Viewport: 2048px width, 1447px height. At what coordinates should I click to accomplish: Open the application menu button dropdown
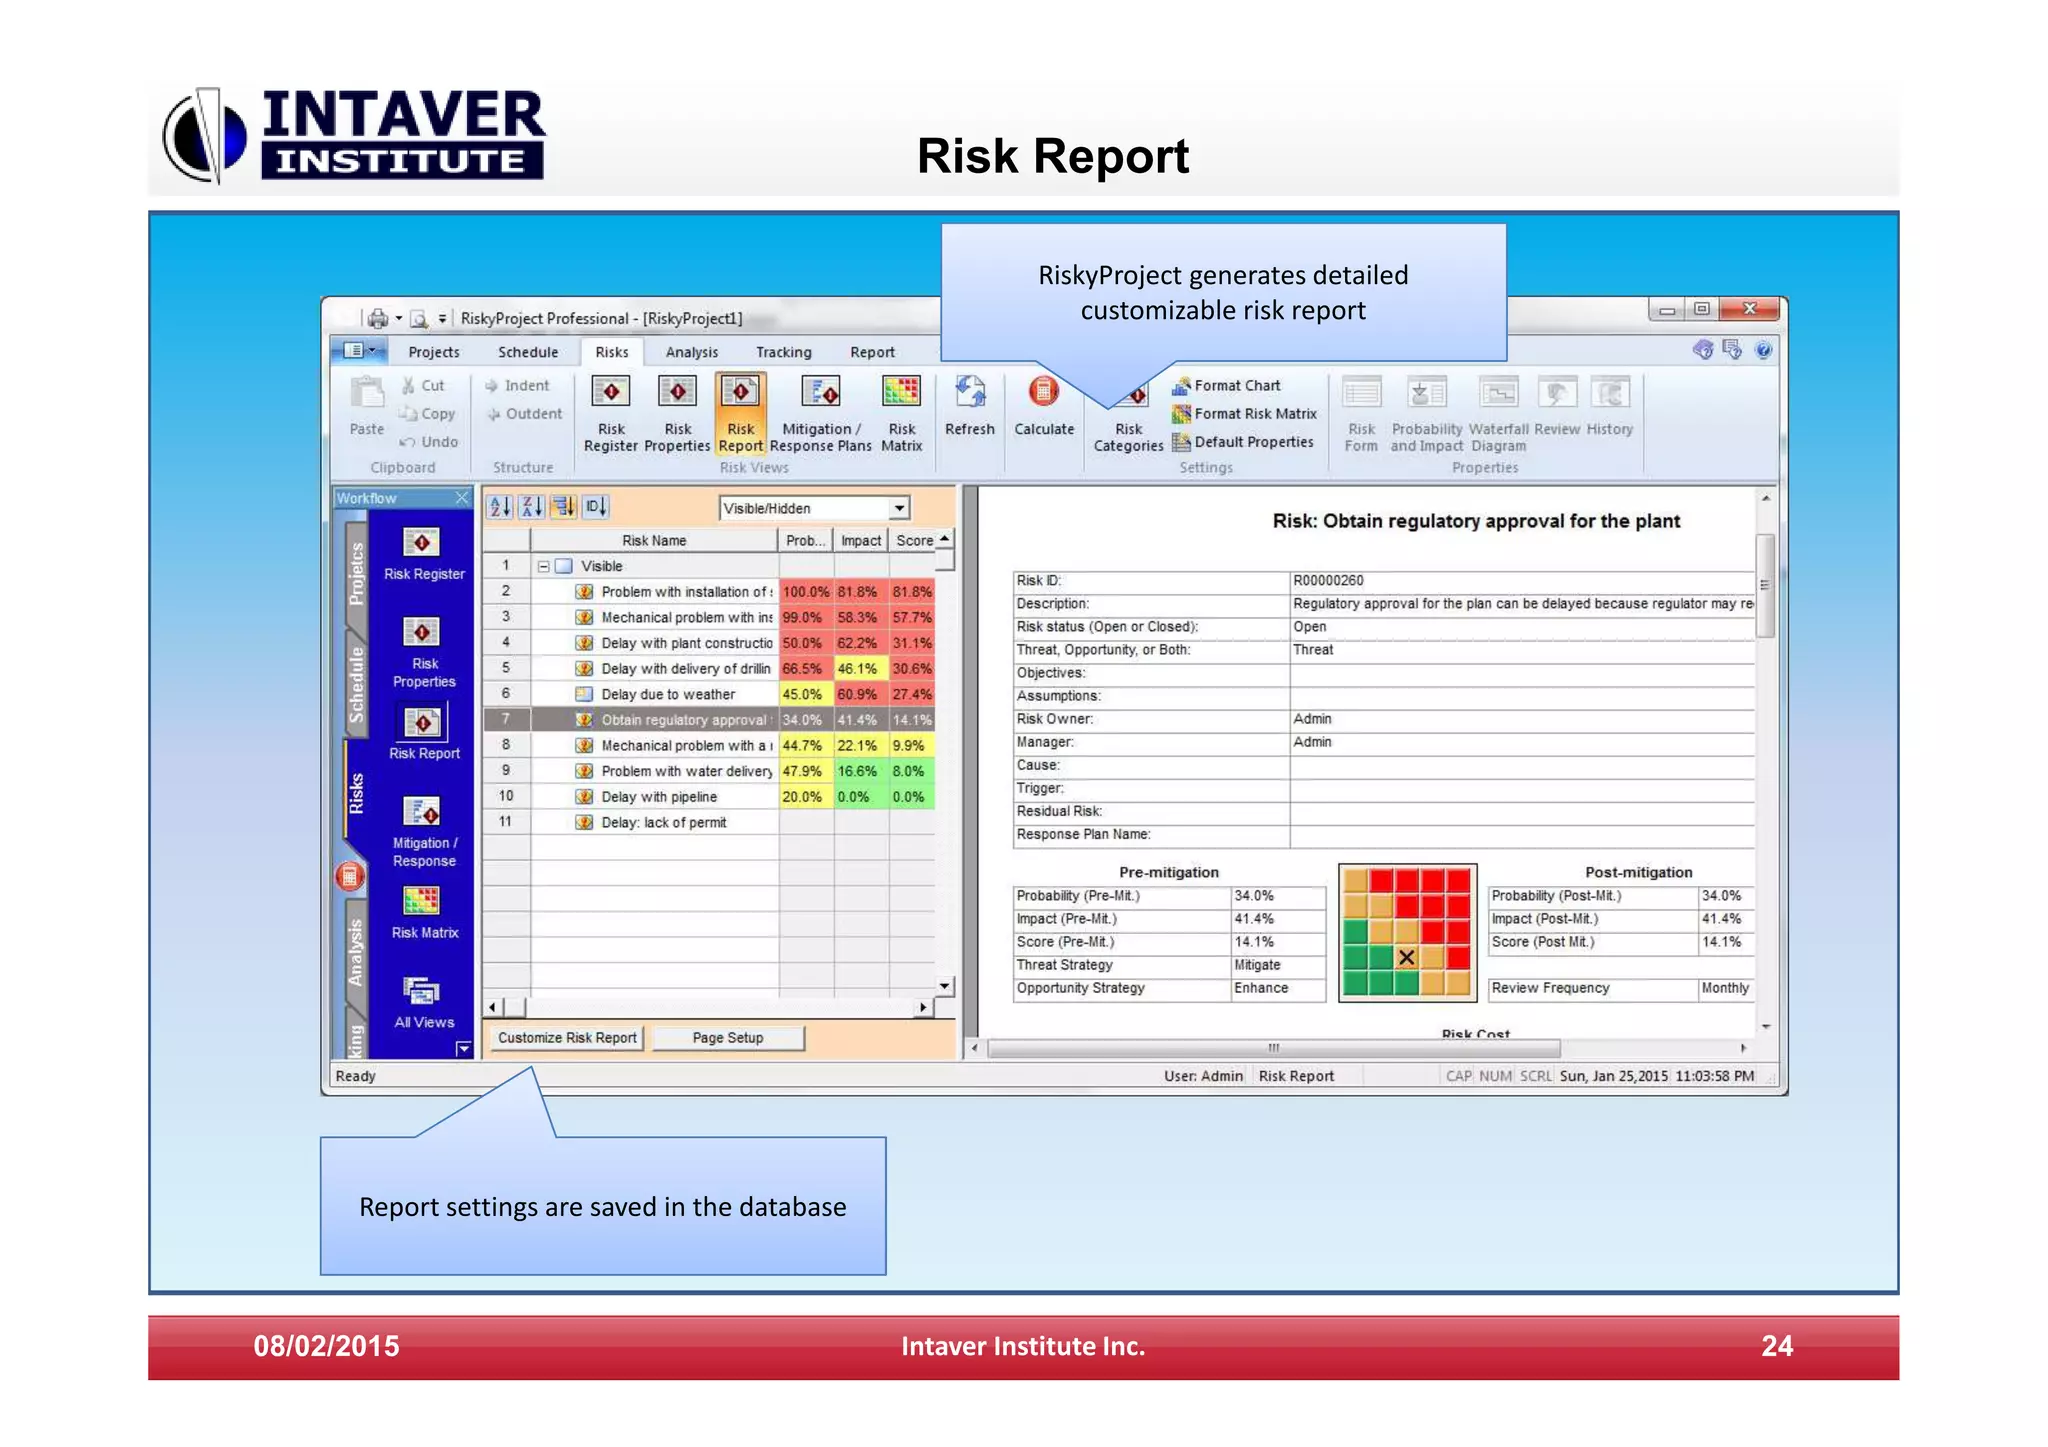(x=359, y=350)
